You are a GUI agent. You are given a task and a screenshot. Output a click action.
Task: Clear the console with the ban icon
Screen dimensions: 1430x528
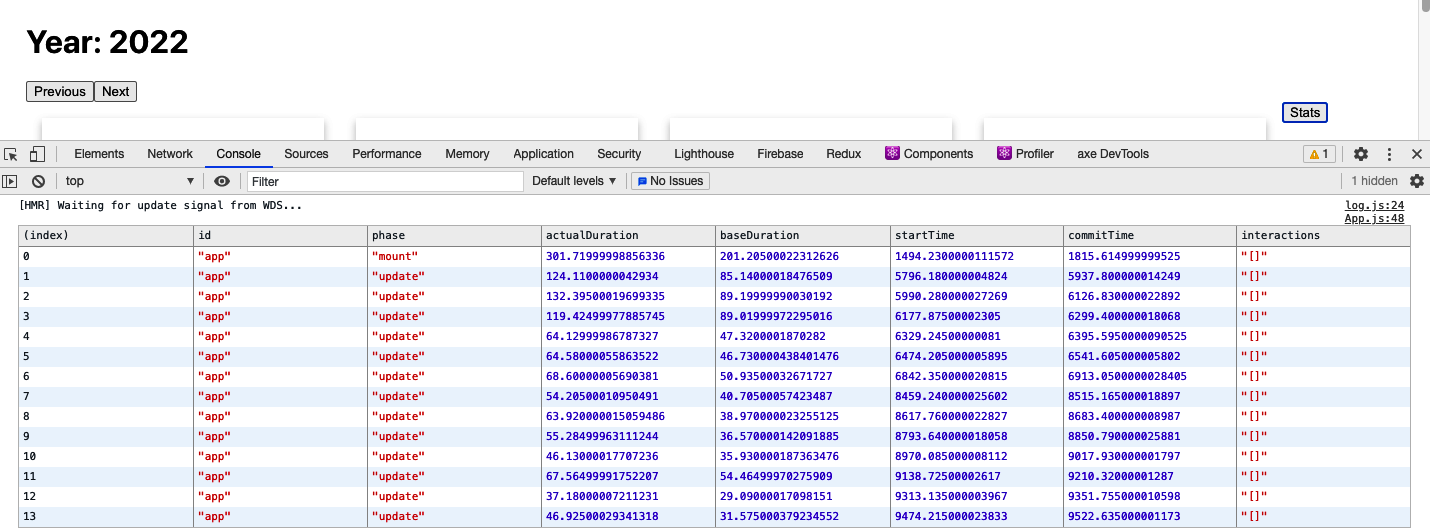38,181
